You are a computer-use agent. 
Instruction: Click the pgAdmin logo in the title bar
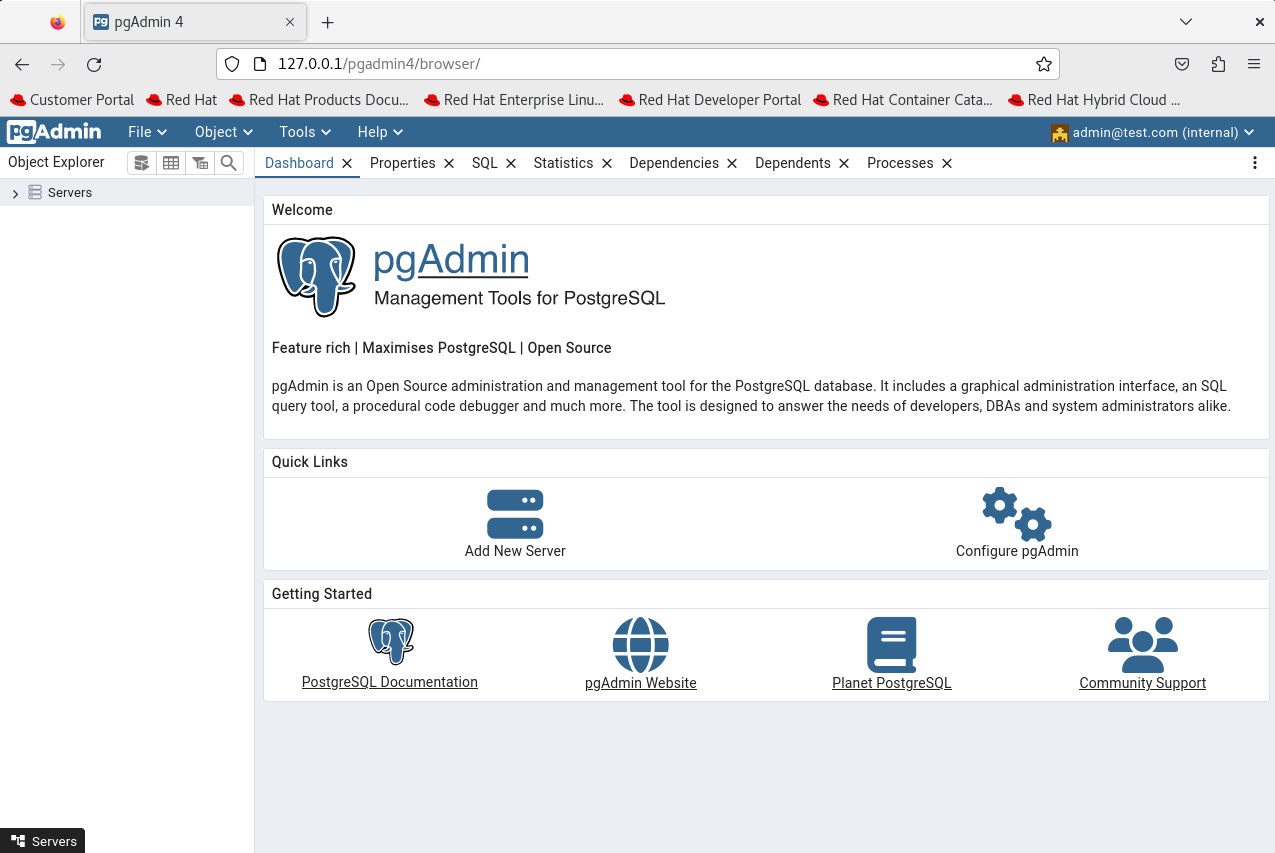pos(54,131)
